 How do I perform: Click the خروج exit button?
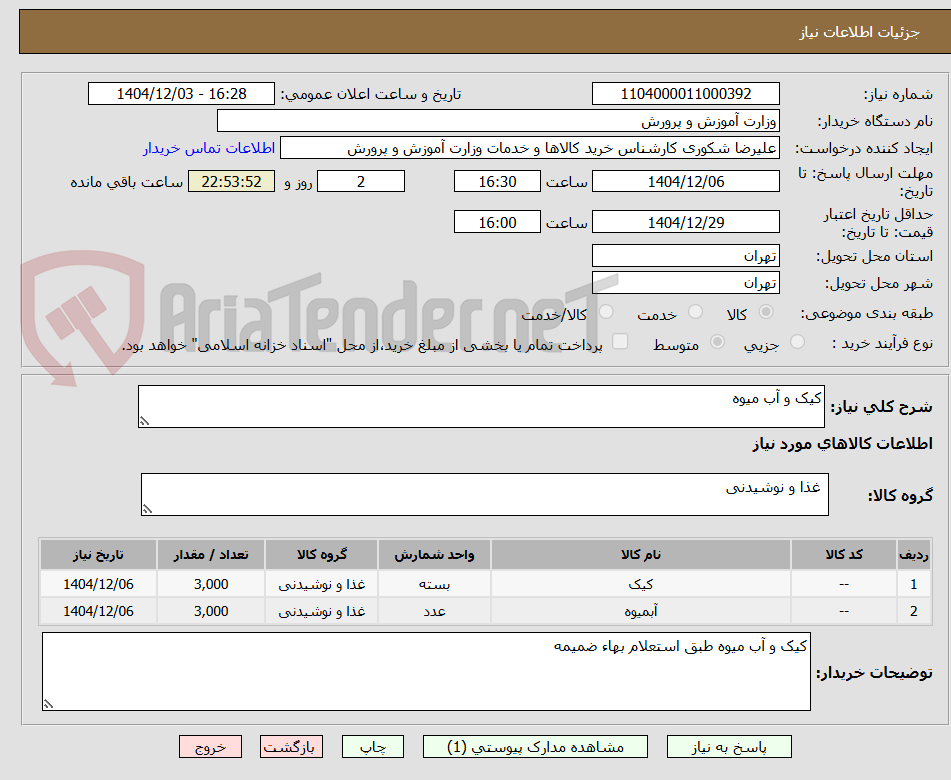tap(210, 747)
